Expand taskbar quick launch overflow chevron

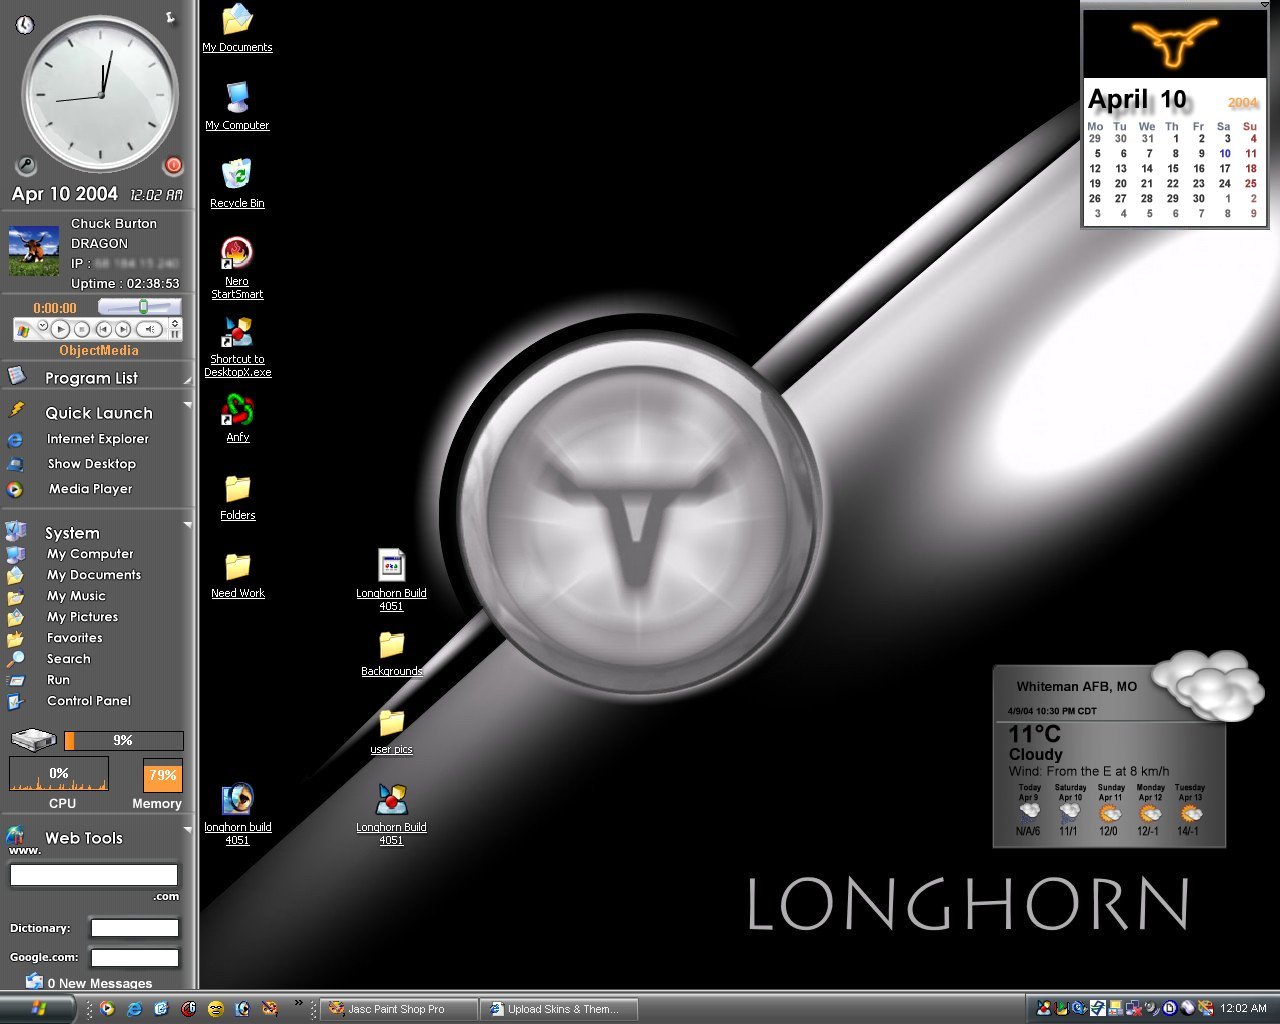point(298,1002)
